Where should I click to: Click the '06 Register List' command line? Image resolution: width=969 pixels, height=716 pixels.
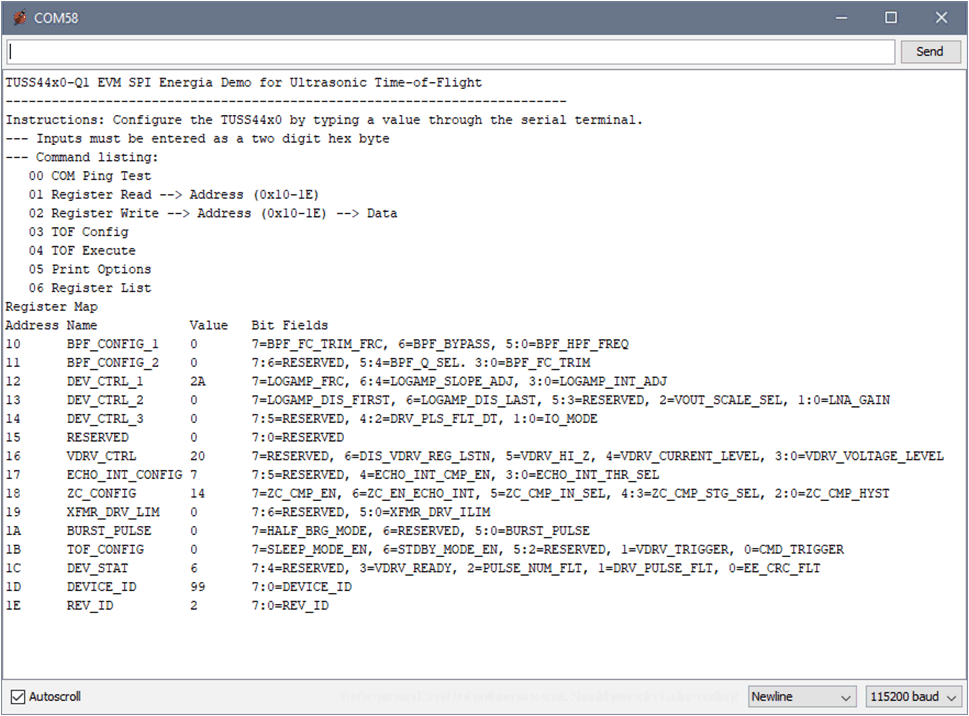pyautogui.click(x=90, y=288)
